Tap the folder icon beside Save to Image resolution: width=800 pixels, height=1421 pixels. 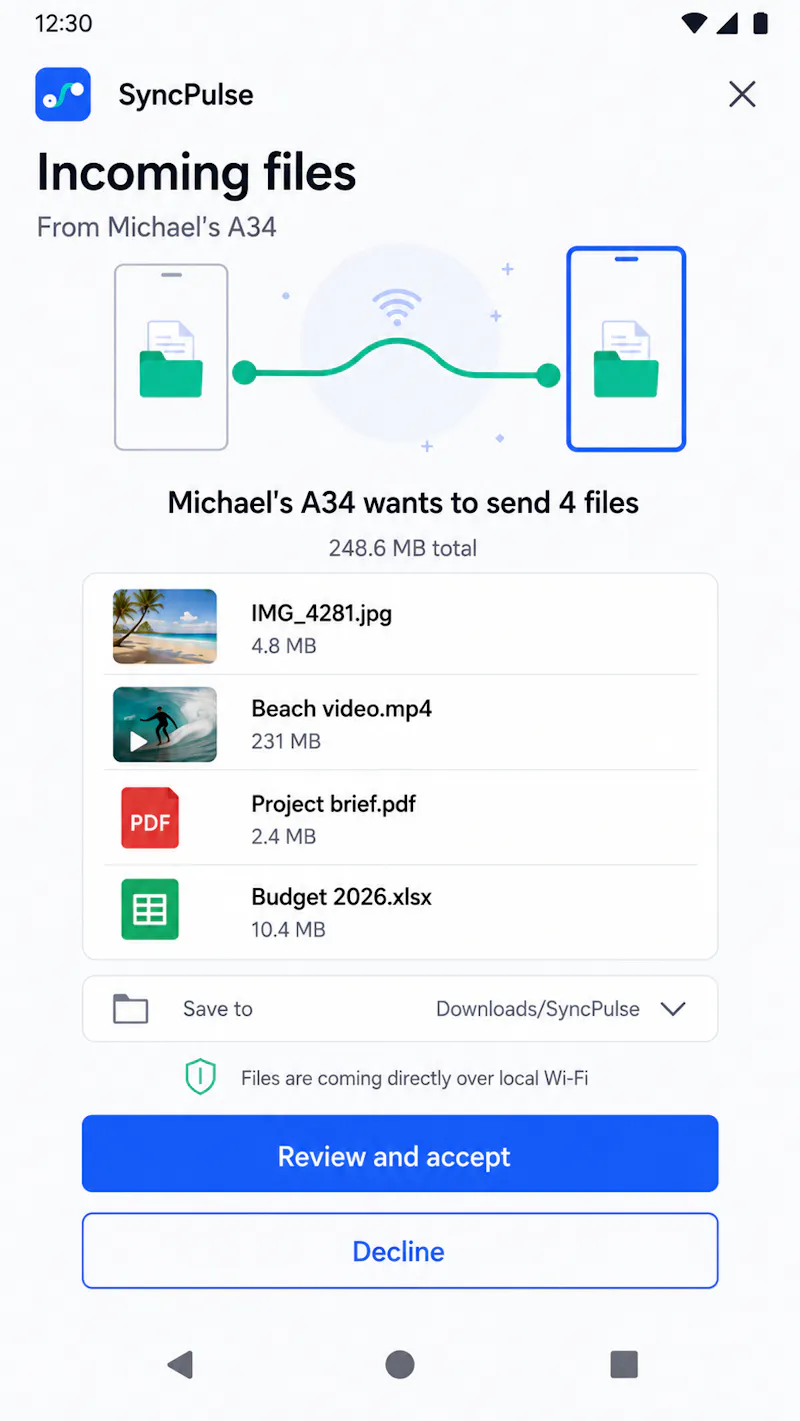point(131,1009)
